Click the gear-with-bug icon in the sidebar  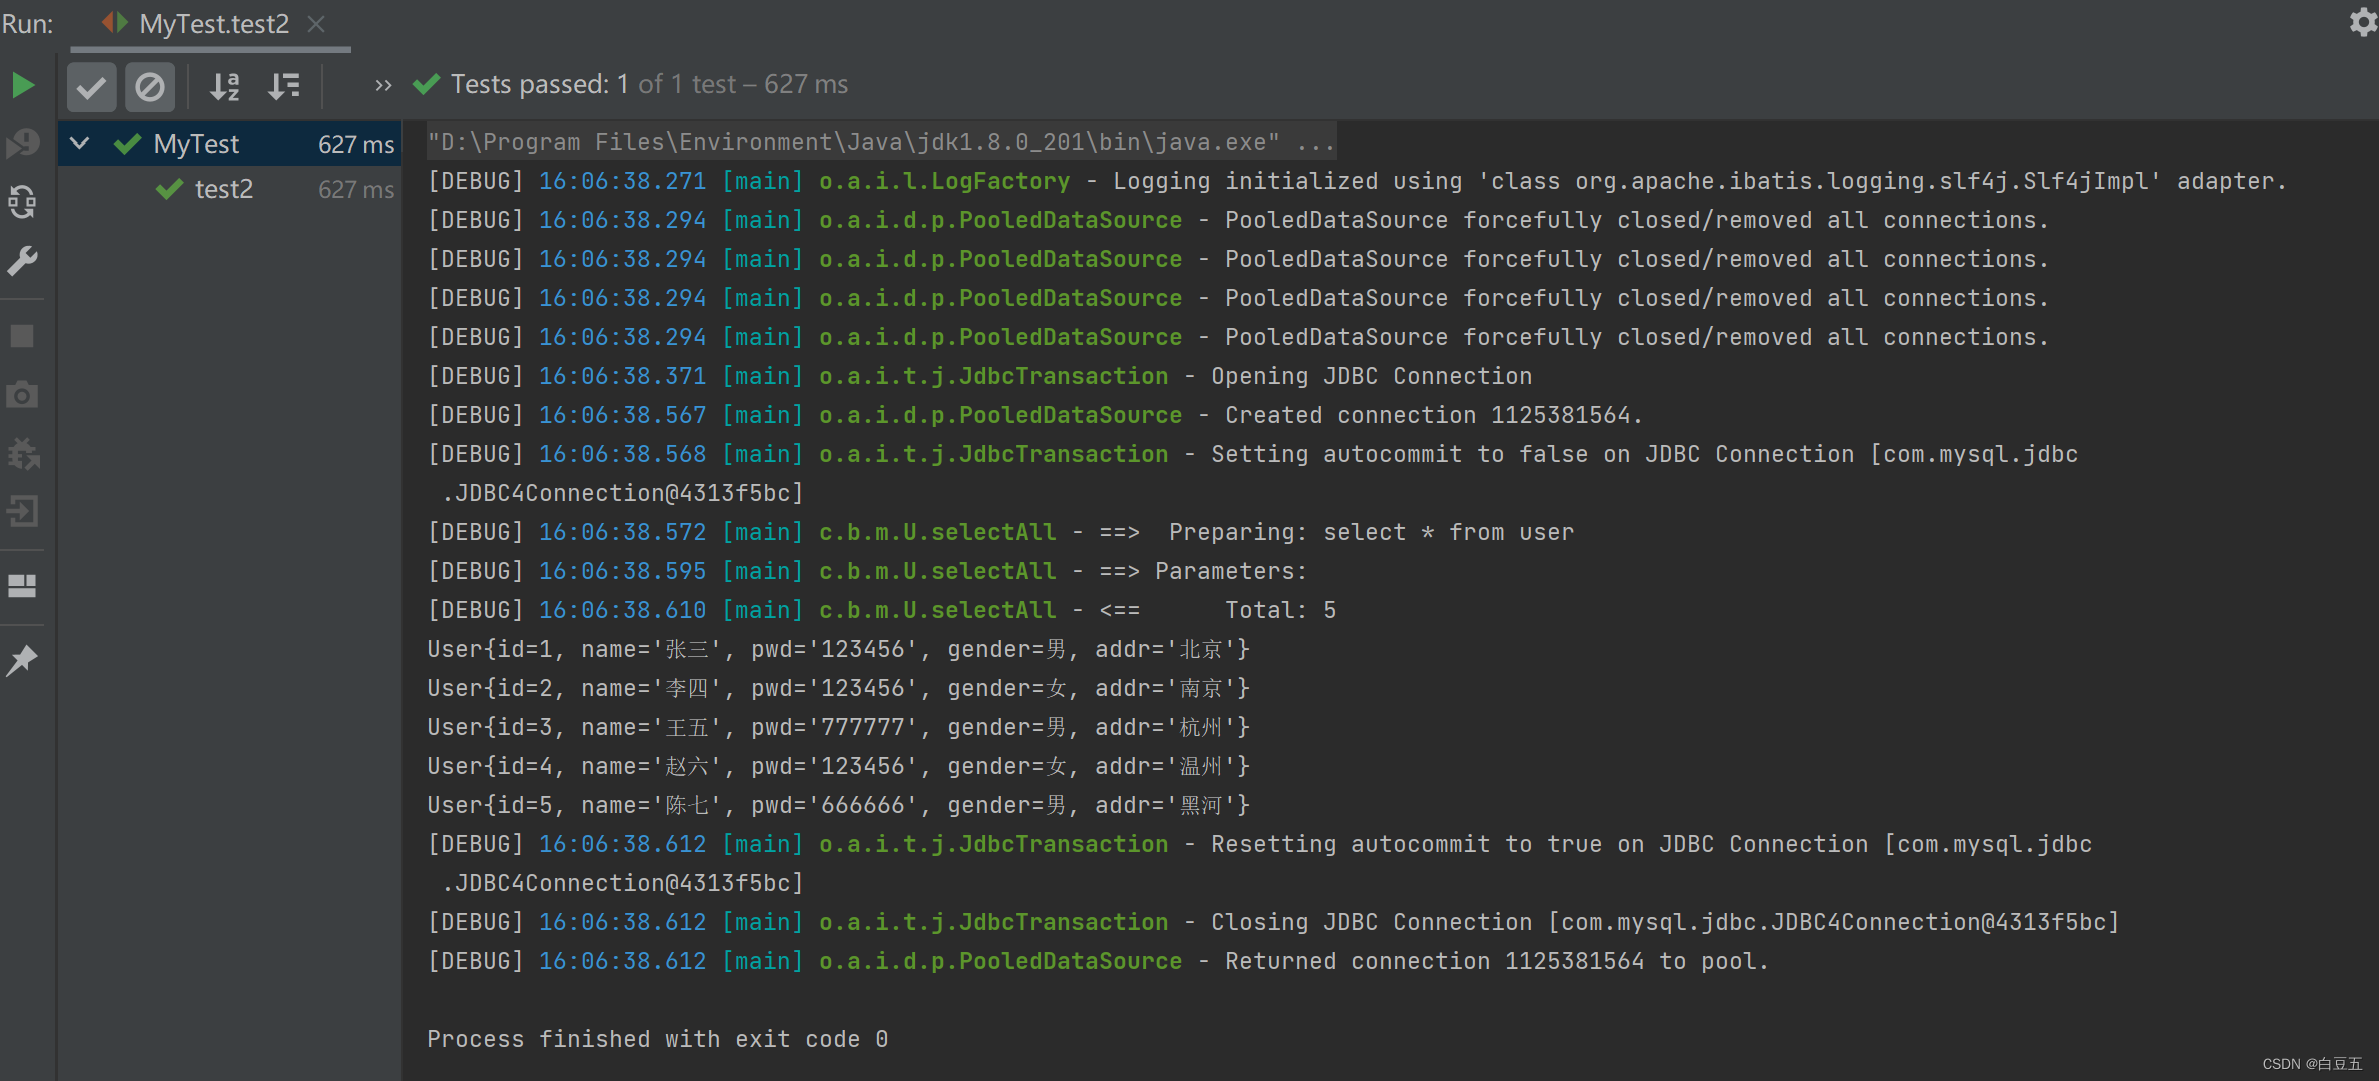pyautogui.click(x=22, y=454)
